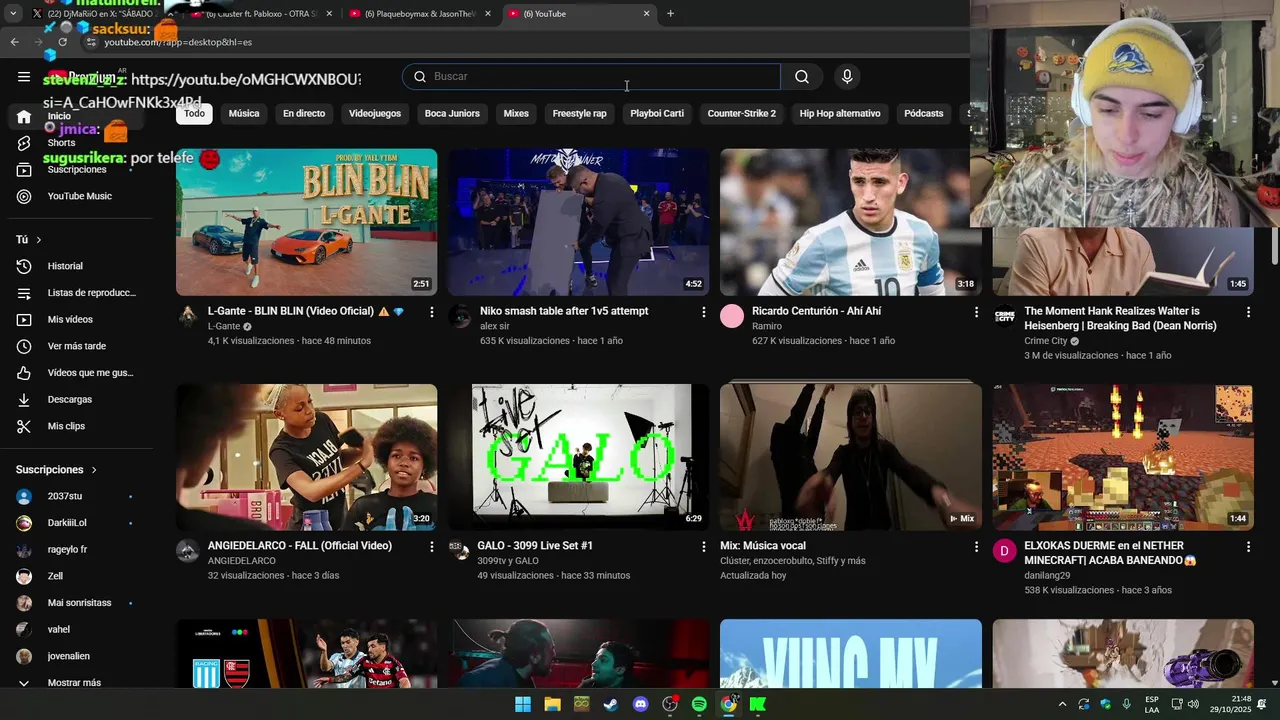Viewport: 1280px width, 720px height.
Task: Expand the Tú section chevron
Action: coord(39,240)
